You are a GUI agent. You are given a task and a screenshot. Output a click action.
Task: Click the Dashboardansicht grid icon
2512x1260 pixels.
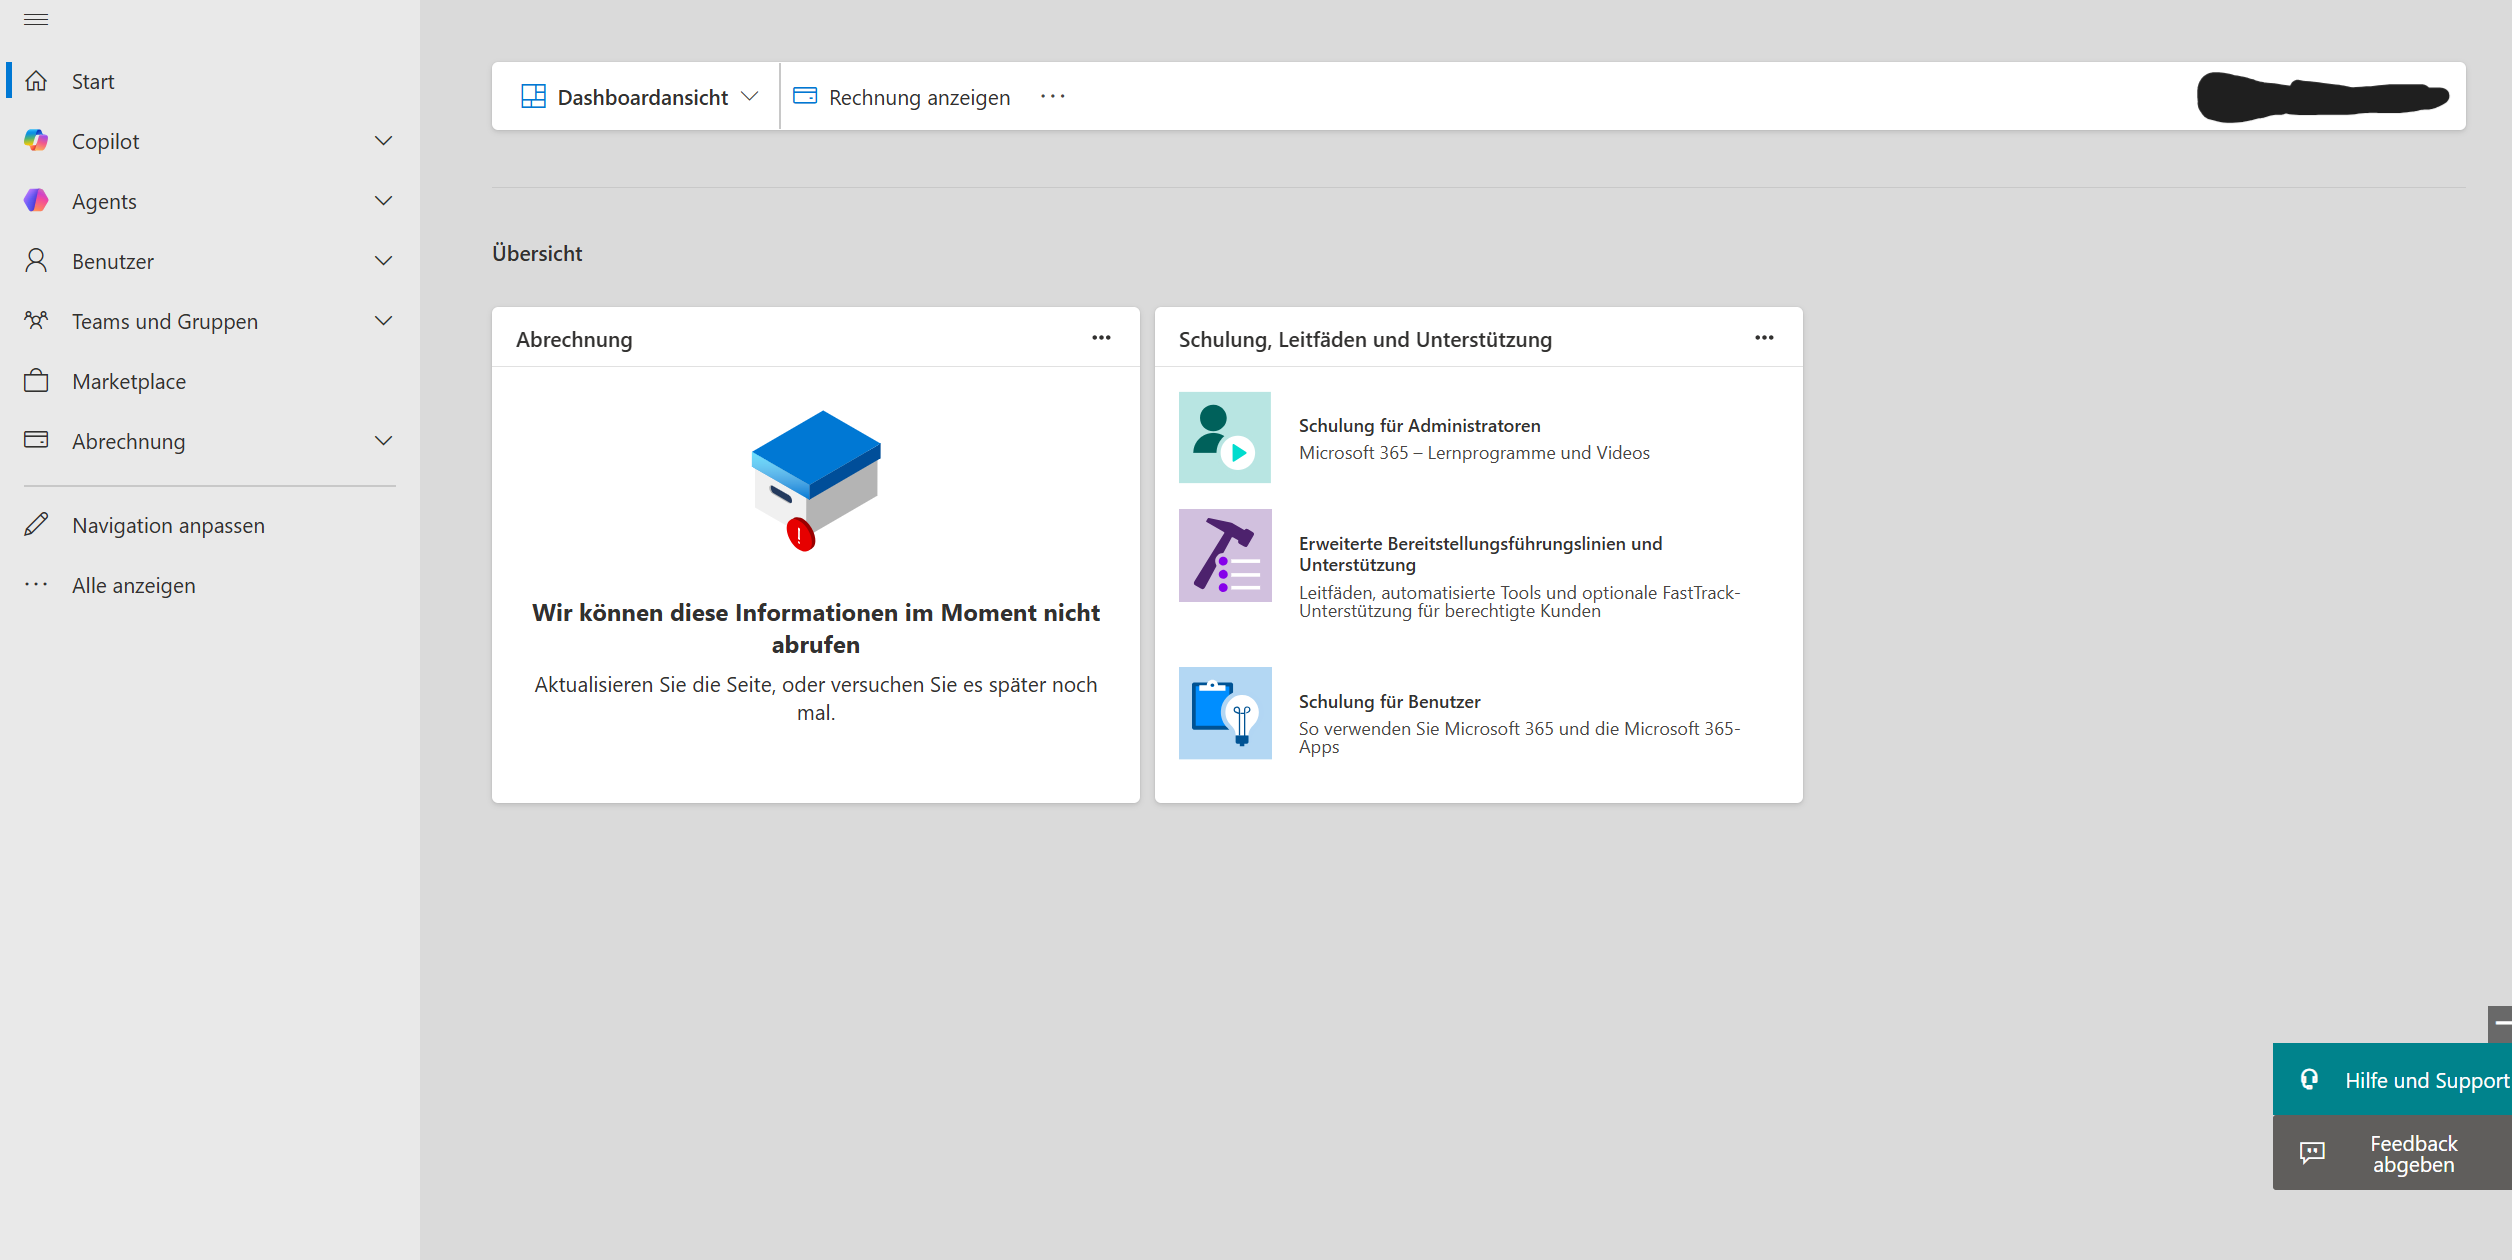coord(533,96)
